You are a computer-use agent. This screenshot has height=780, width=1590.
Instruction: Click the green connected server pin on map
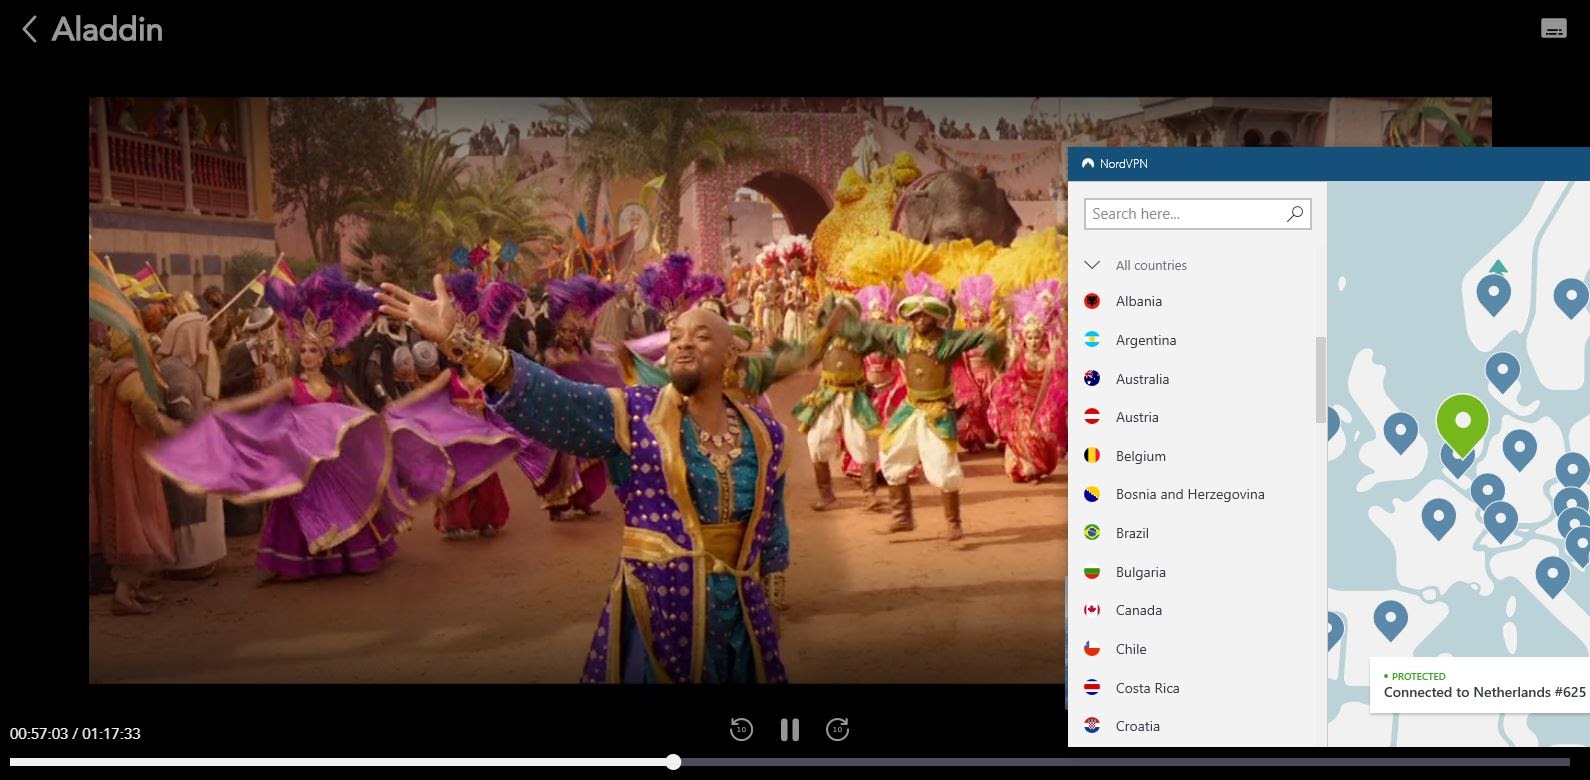pyautogui.click(x=1462, y=424)
